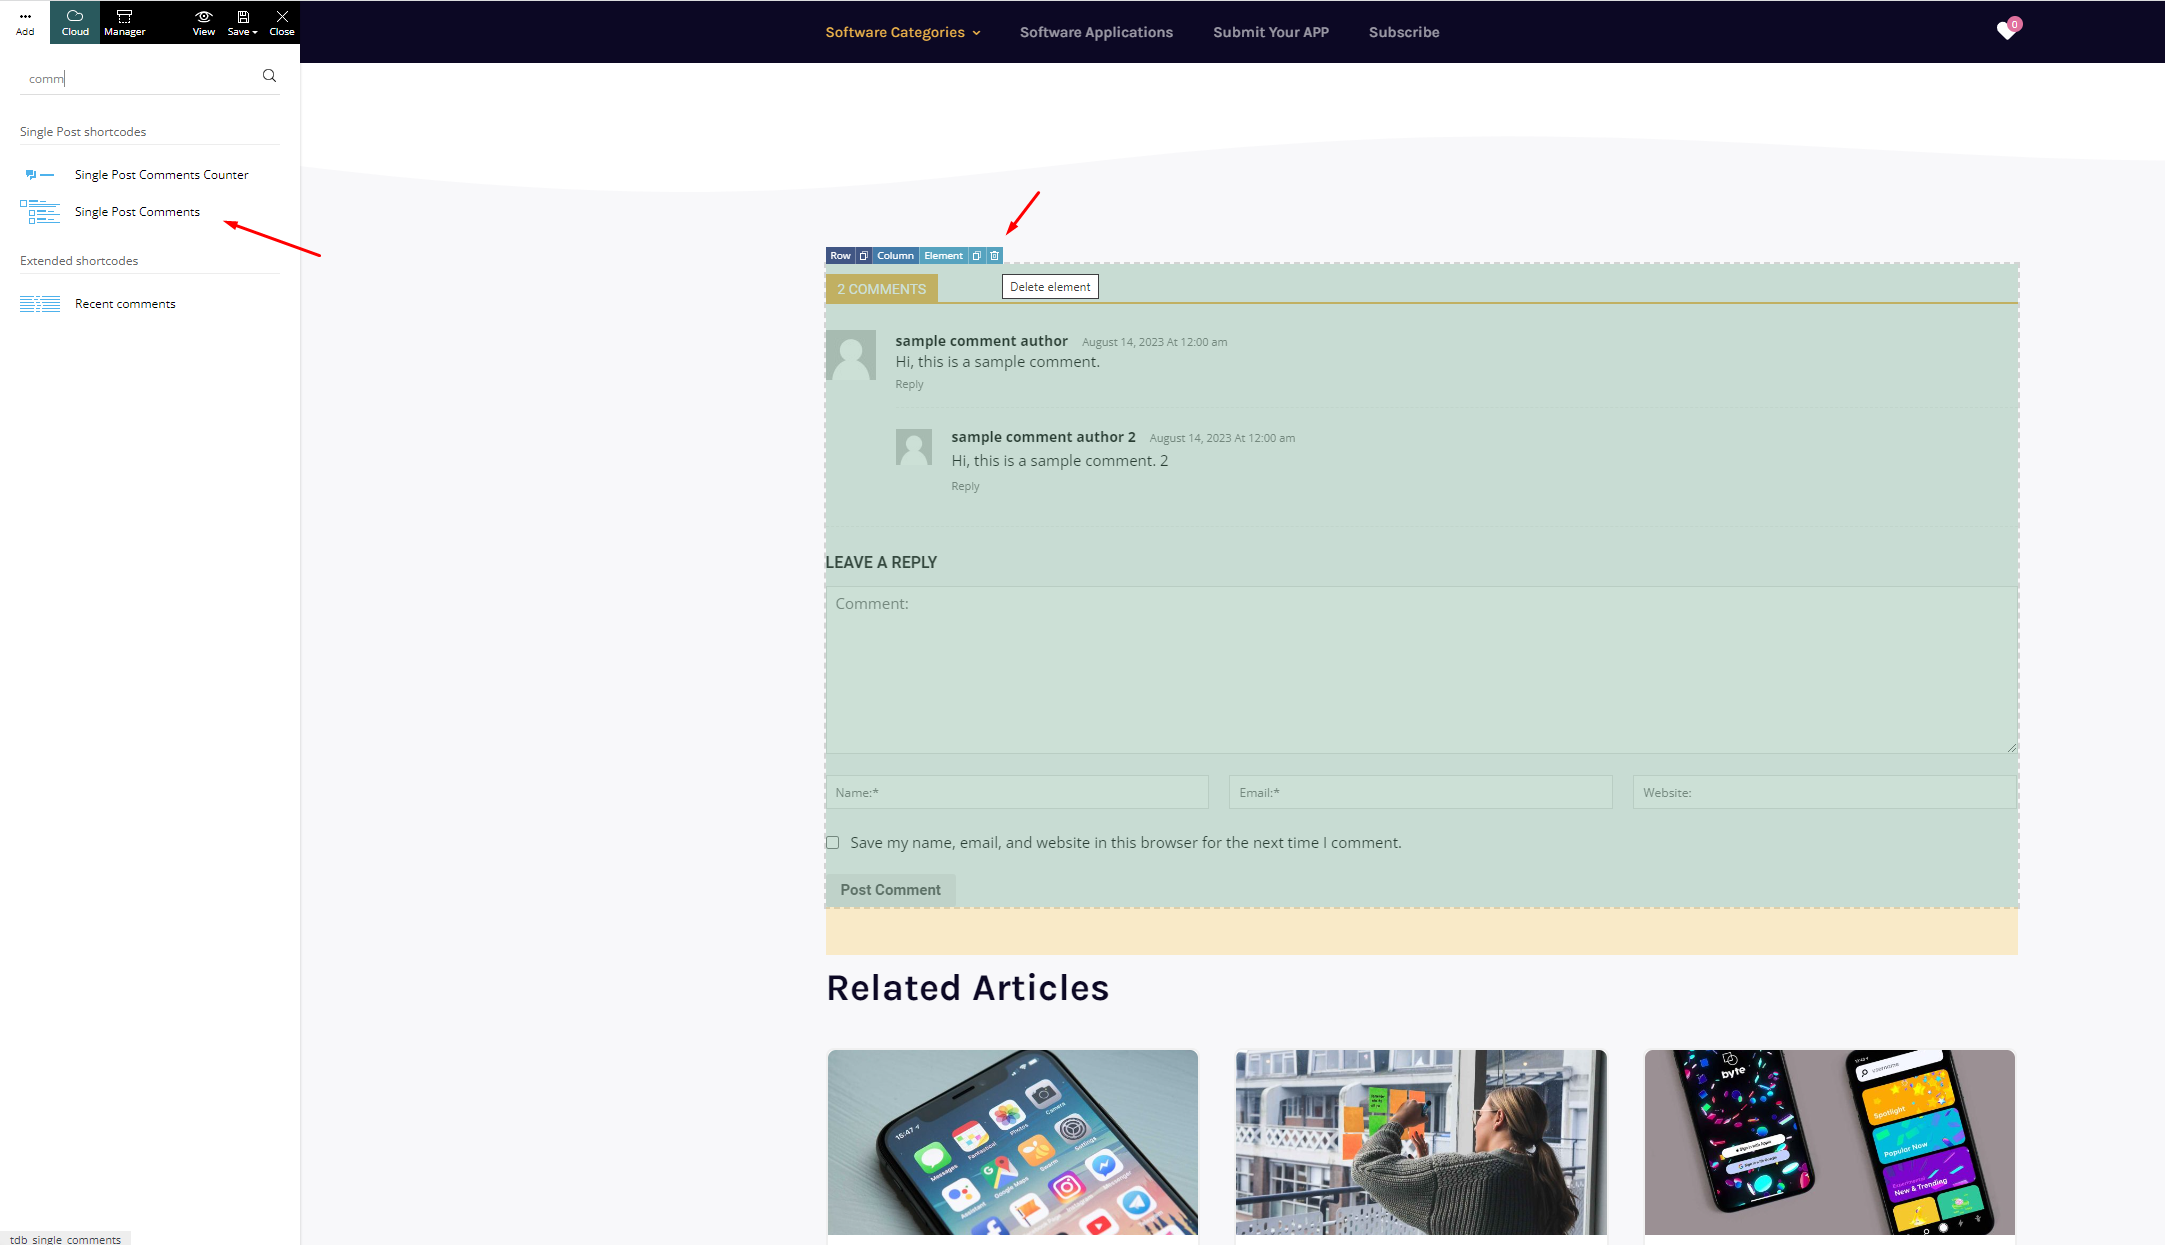Duplicate the row with copy icon
Viewport: 2165px width, 1245px height.
click(864, 256)
